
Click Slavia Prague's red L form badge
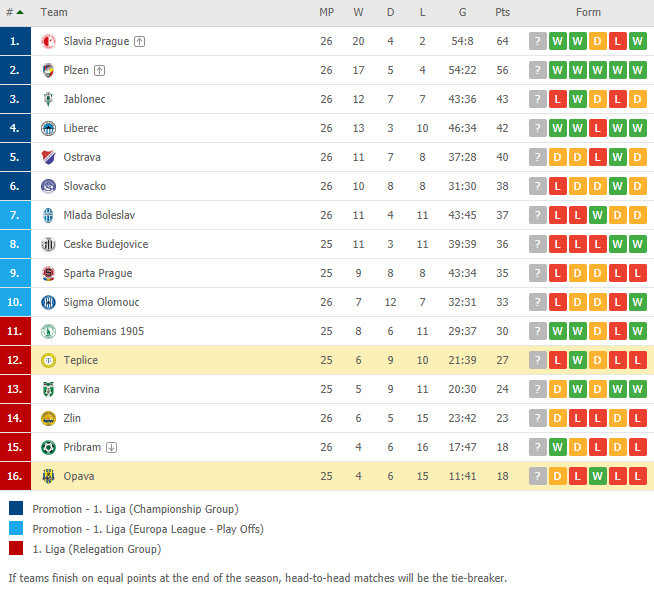tap(618, 41)
